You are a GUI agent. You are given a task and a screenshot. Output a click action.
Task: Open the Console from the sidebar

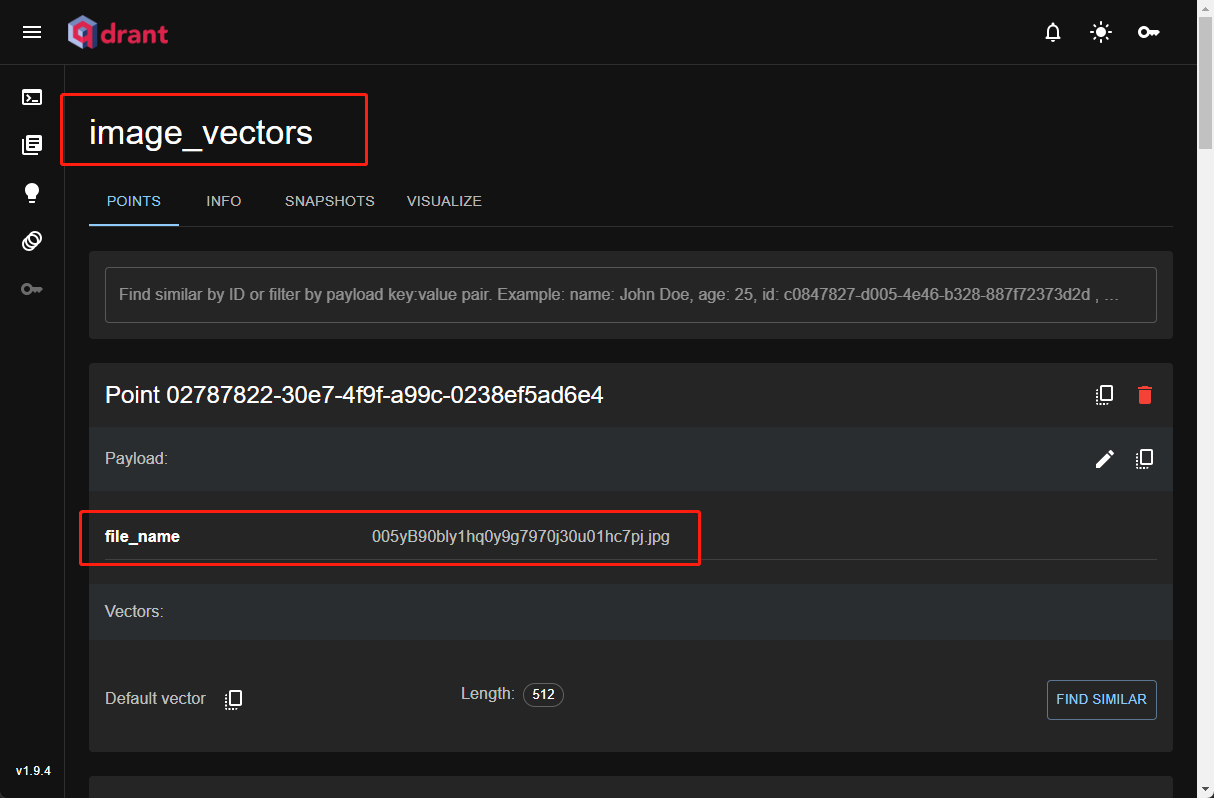32,97
